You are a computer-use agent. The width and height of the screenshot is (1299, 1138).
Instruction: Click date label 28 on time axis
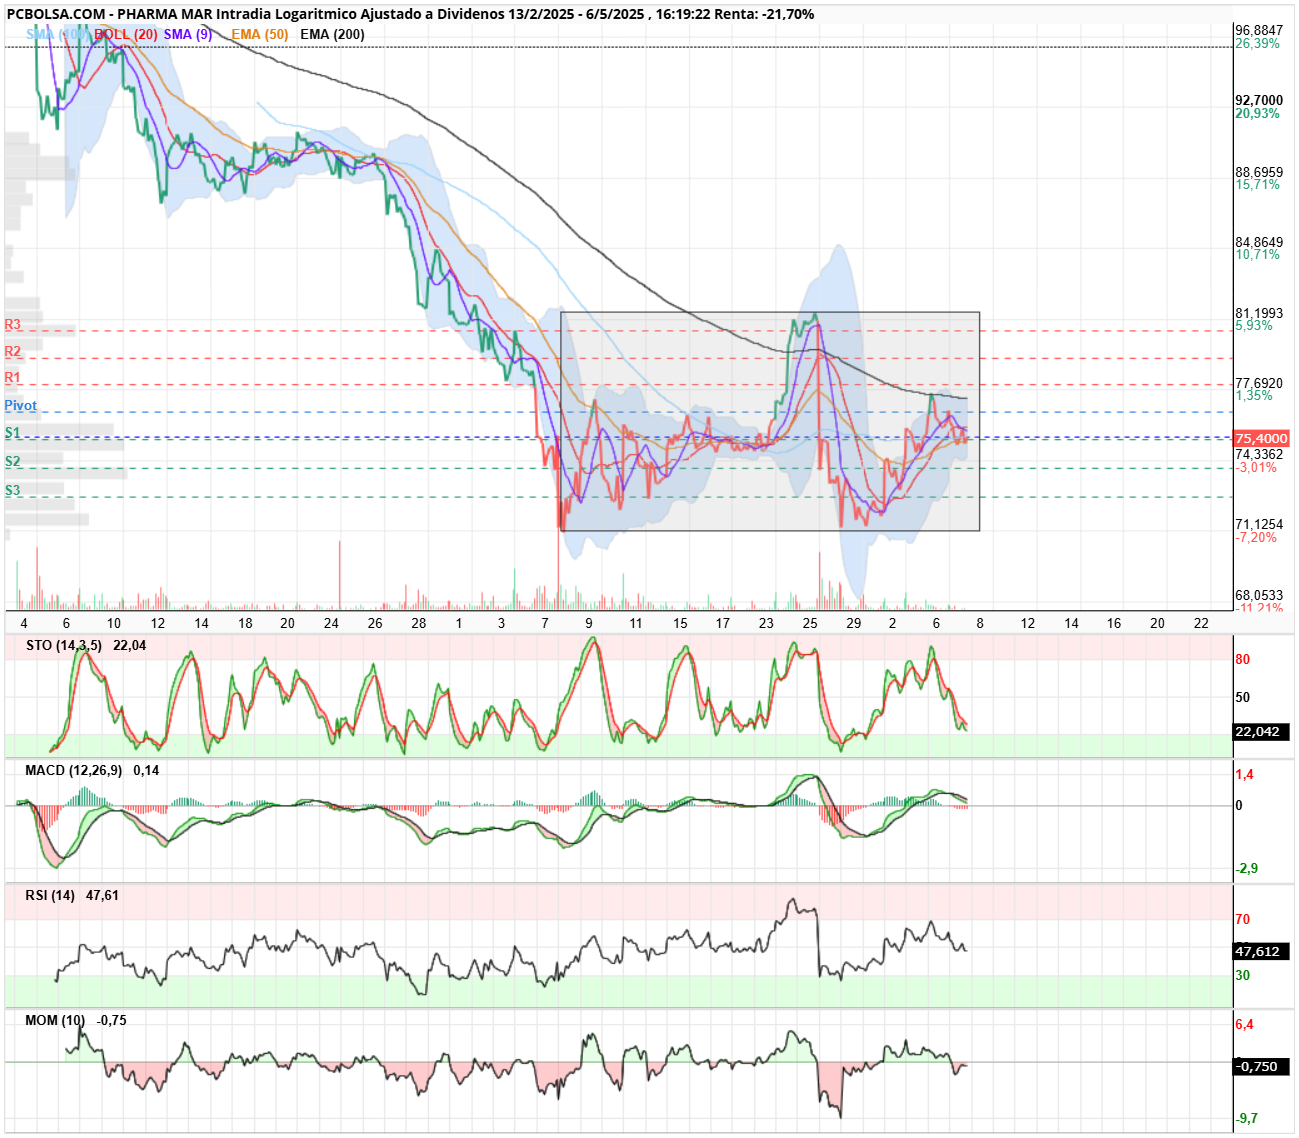pyautogui.click(x=419, y=623)
